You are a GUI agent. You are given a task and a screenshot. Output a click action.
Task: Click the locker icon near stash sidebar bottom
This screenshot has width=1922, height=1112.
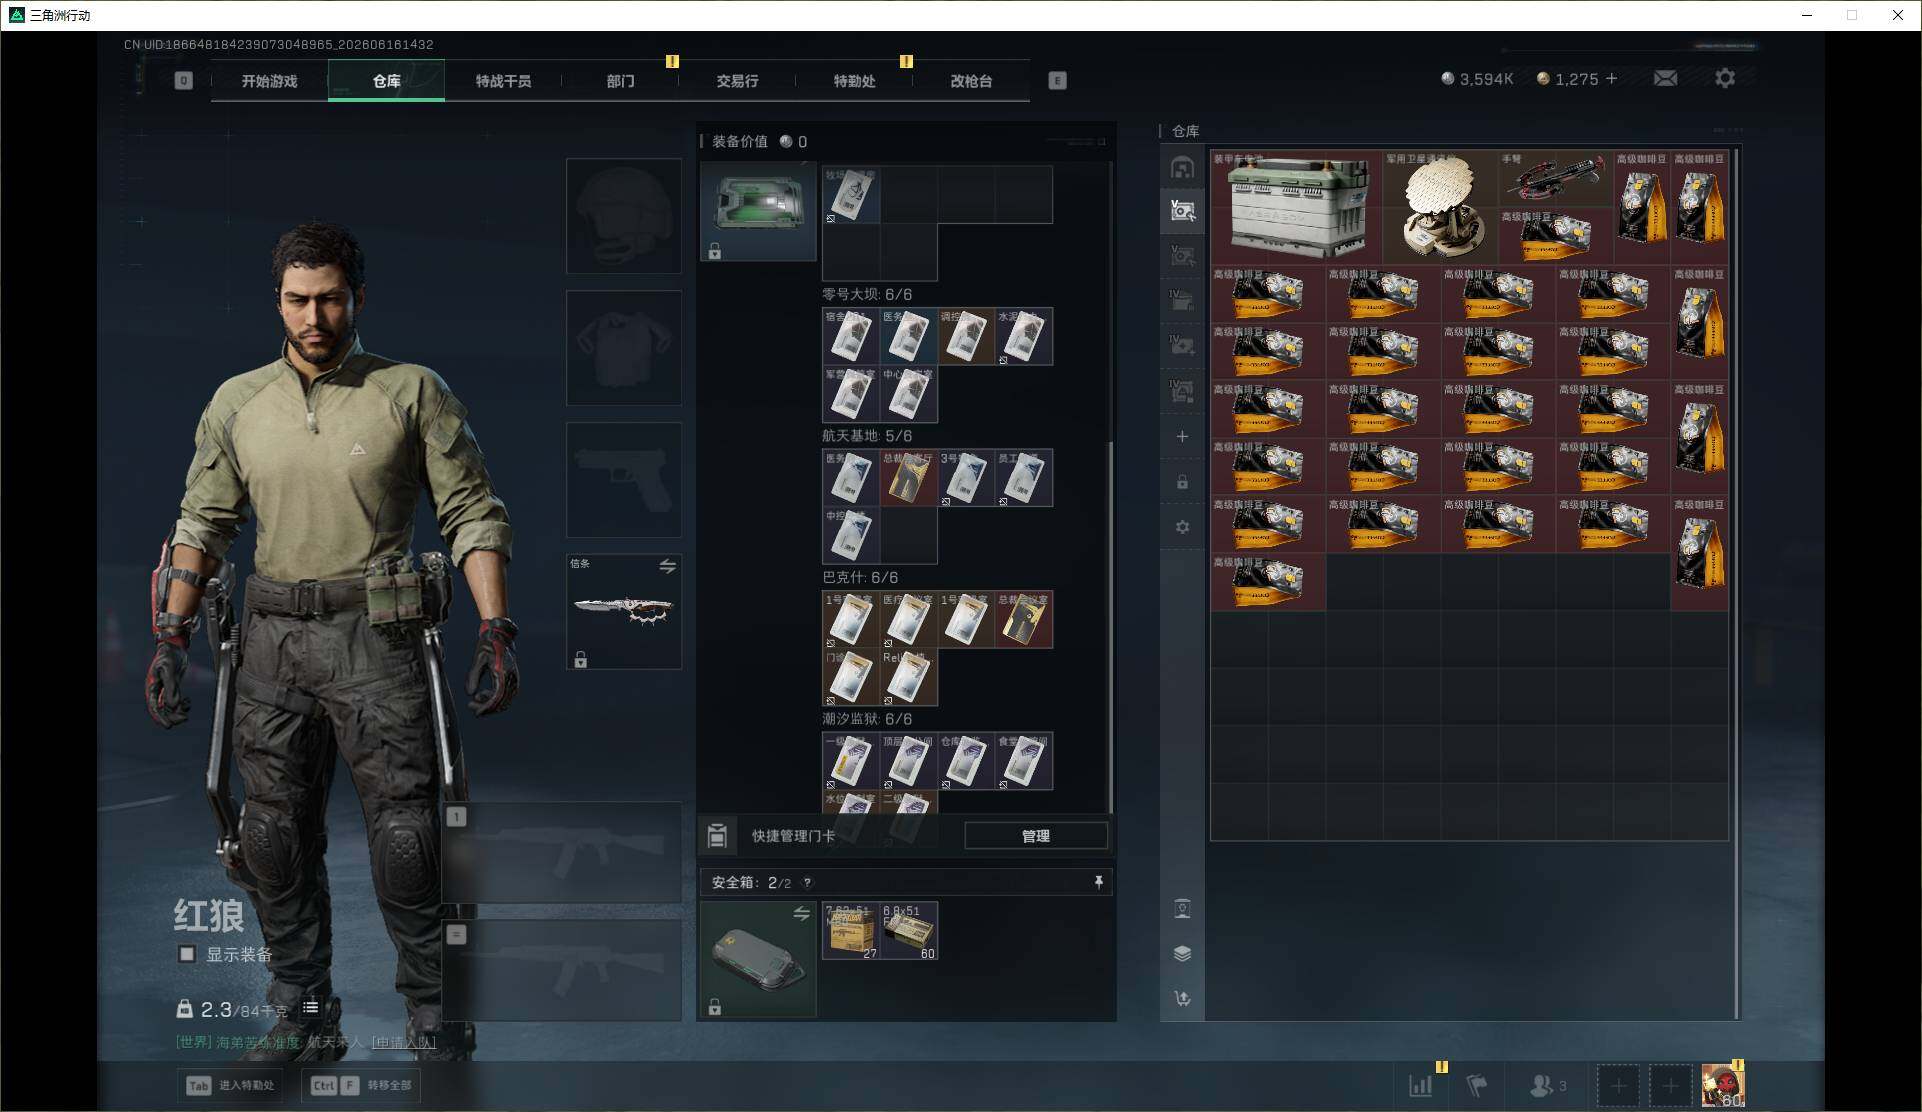pyautogui.click(x=1182, y=908)
